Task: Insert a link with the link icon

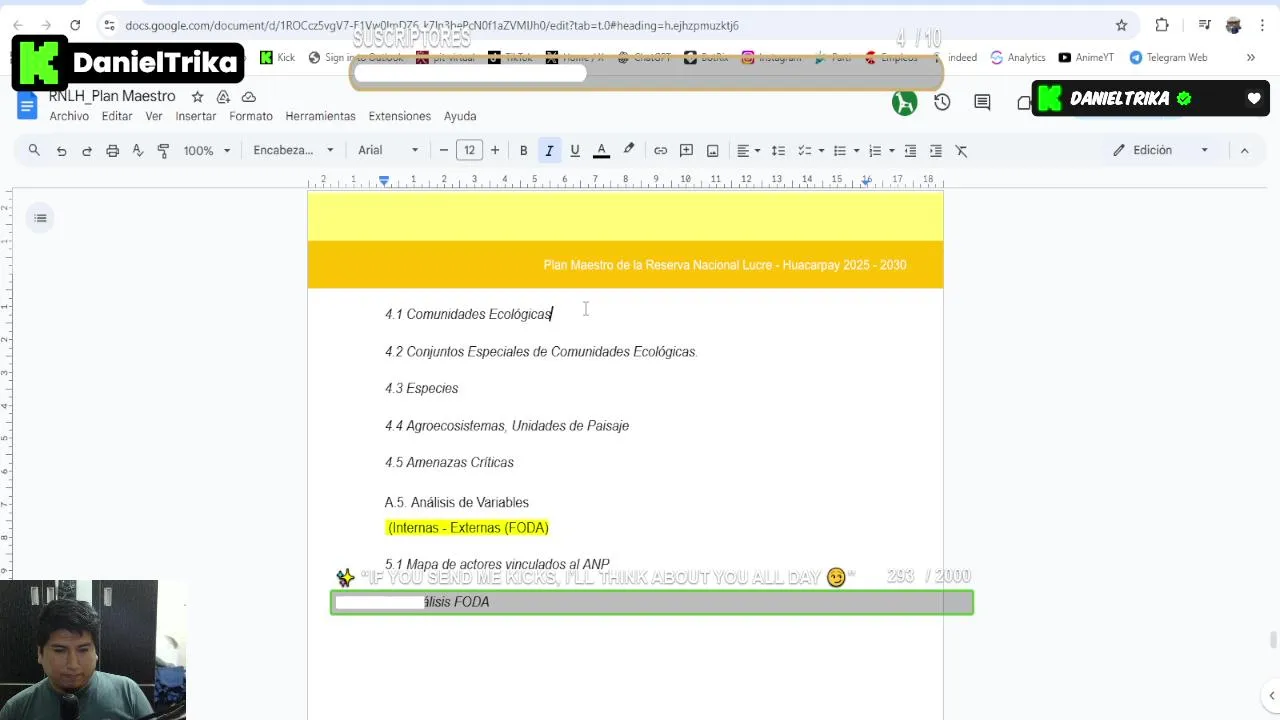Action: 661,150
